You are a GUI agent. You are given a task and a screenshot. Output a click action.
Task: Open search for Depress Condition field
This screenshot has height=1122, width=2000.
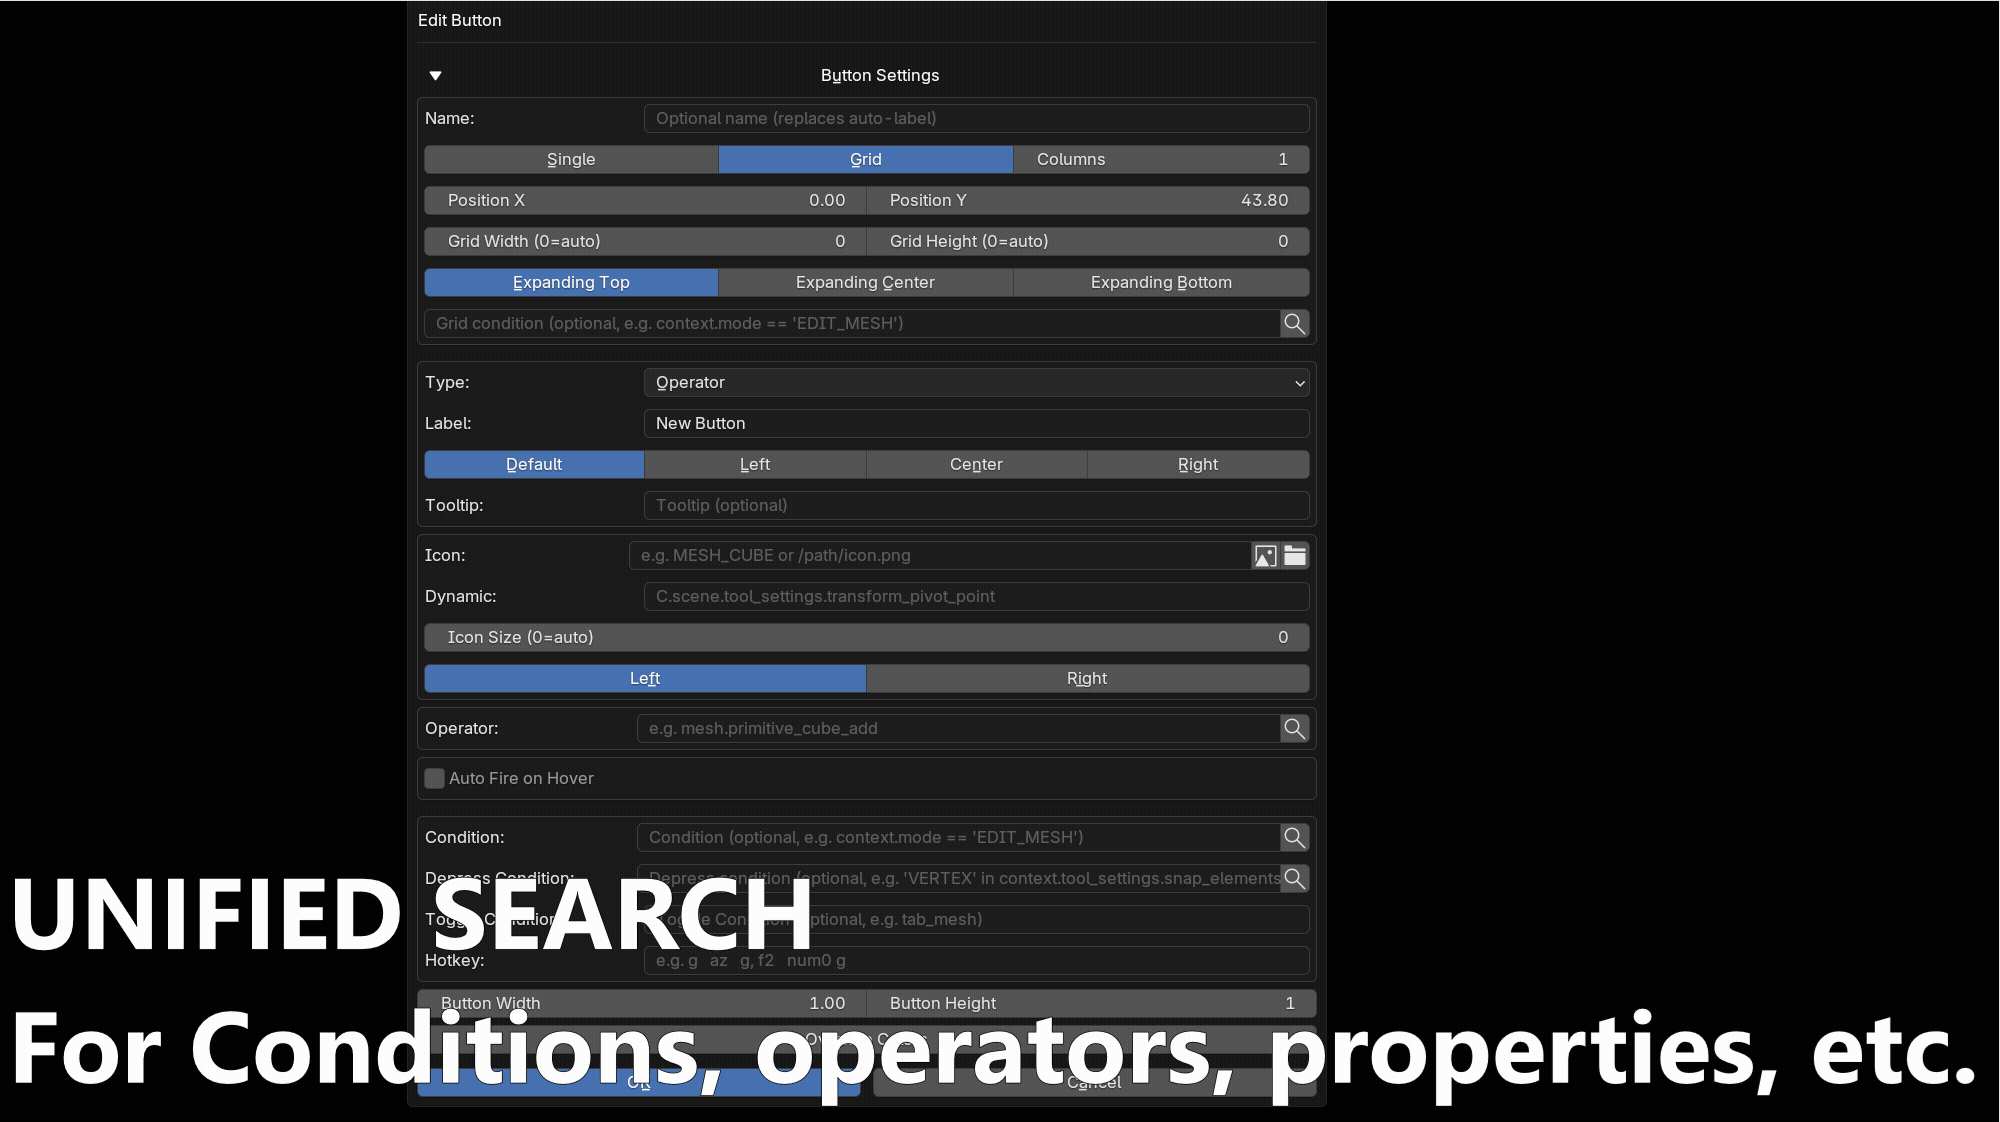(1295, 878)
